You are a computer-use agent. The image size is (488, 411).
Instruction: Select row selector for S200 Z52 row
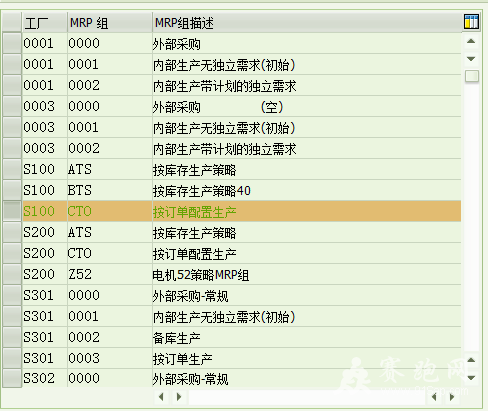click(x=12, y=274)
